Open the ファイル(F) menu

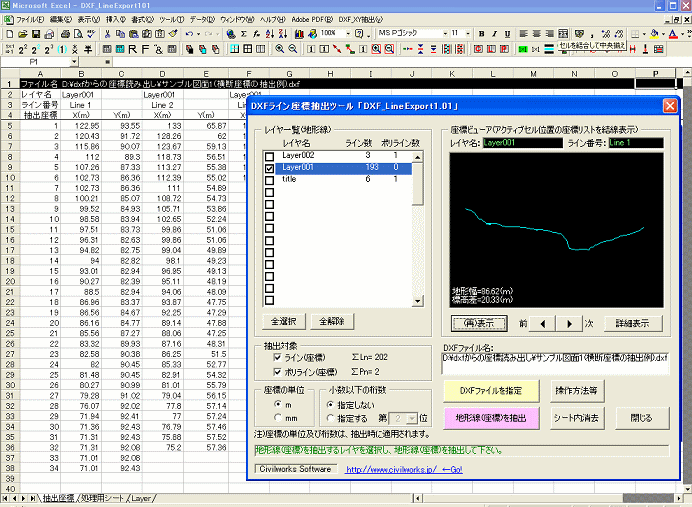click(x=30, y=20)
